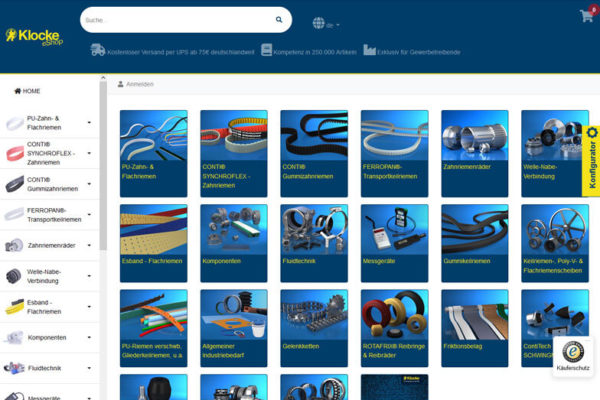The width and height of the screenshot is (600, 400).
Task: Click the sidebar vertical scrollbar
Action: (103, 166)
